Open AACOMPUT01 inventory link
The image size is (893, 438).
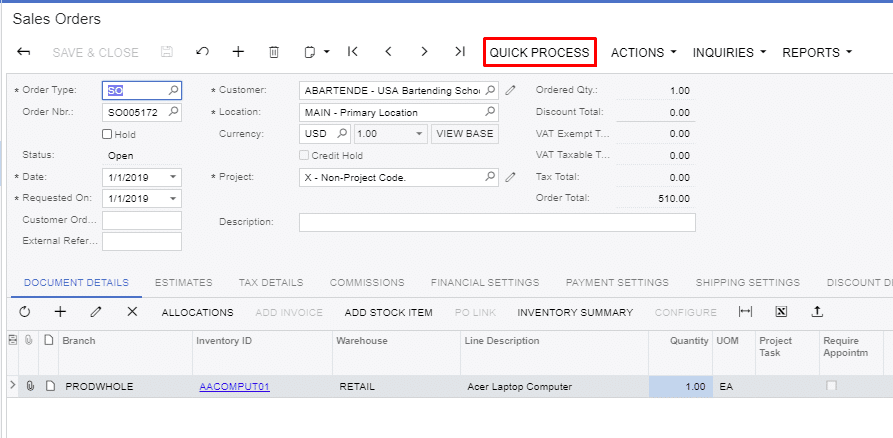pos(234,387)
